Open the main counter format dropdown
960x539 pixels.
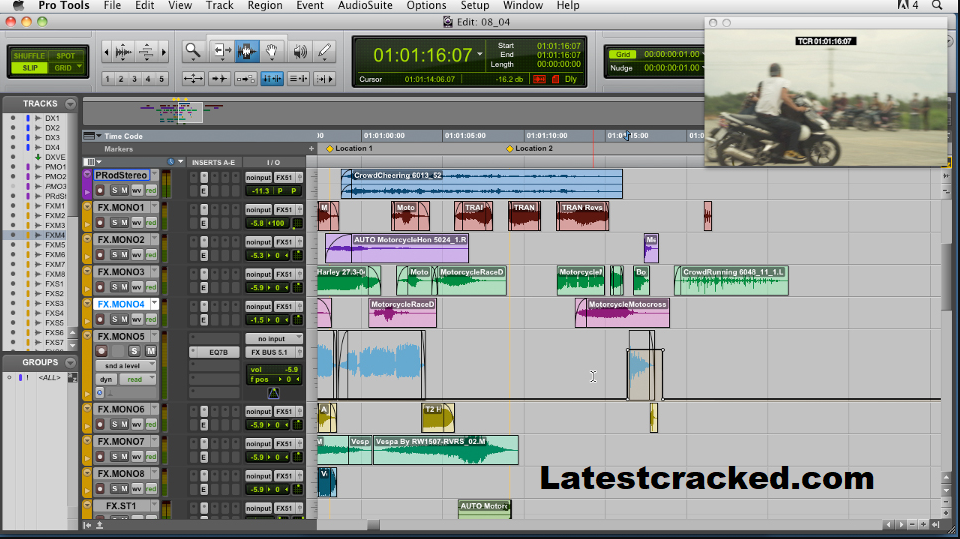click(x=479, y=55)
